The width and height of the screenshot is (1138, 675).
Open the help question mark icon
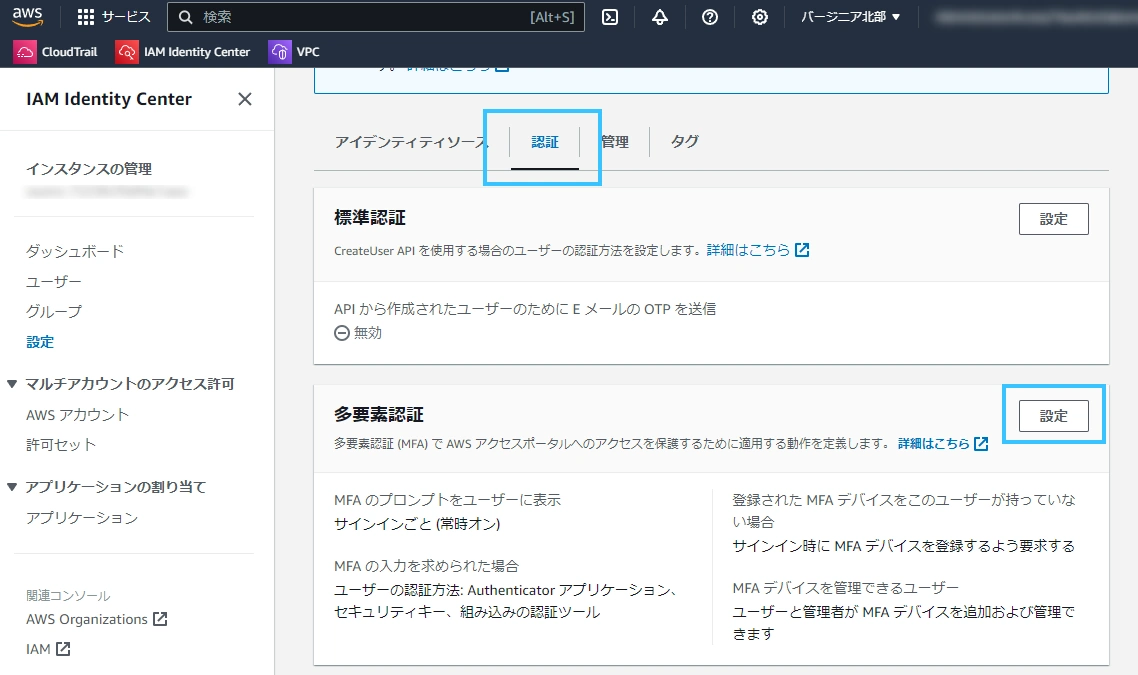[710, 17]
